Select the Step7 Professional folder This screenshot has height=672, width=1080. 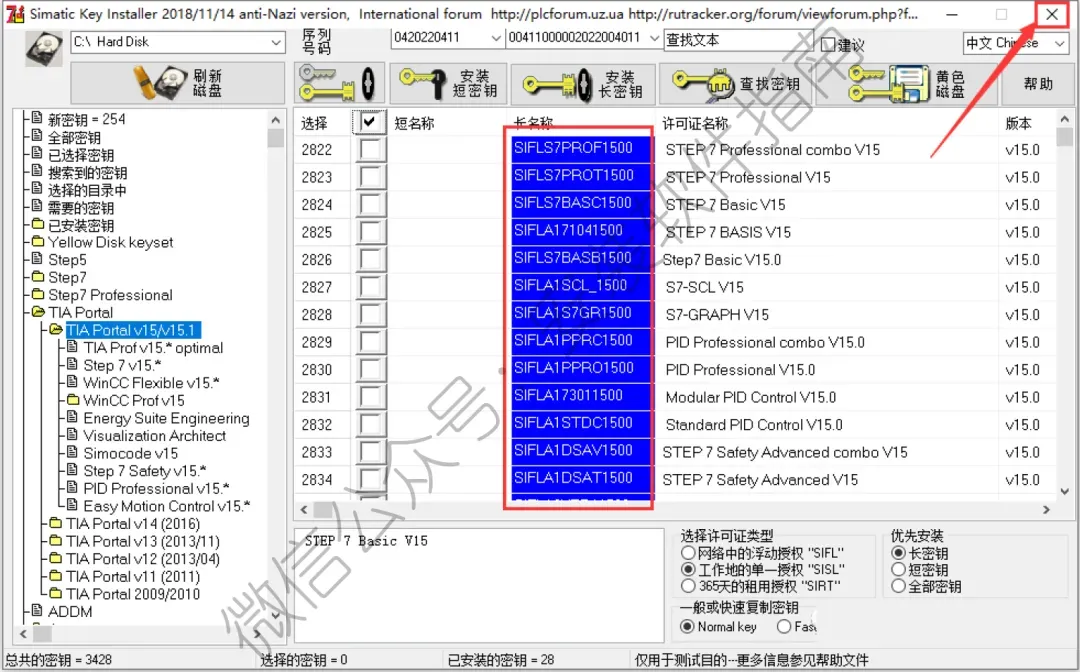pos(110,295)
